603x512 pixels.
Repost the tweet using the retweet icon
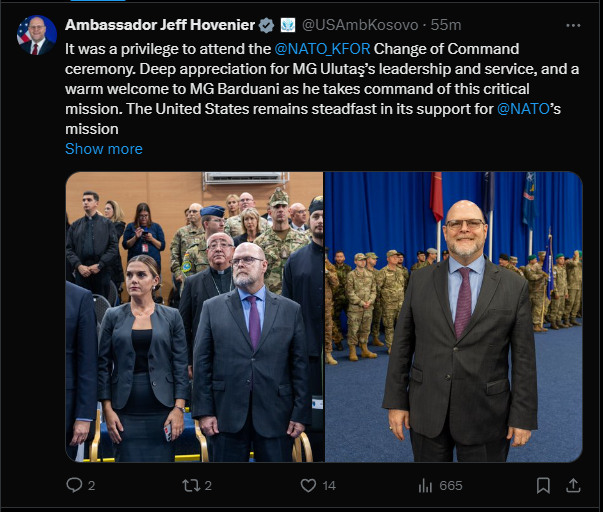point(191,485)
